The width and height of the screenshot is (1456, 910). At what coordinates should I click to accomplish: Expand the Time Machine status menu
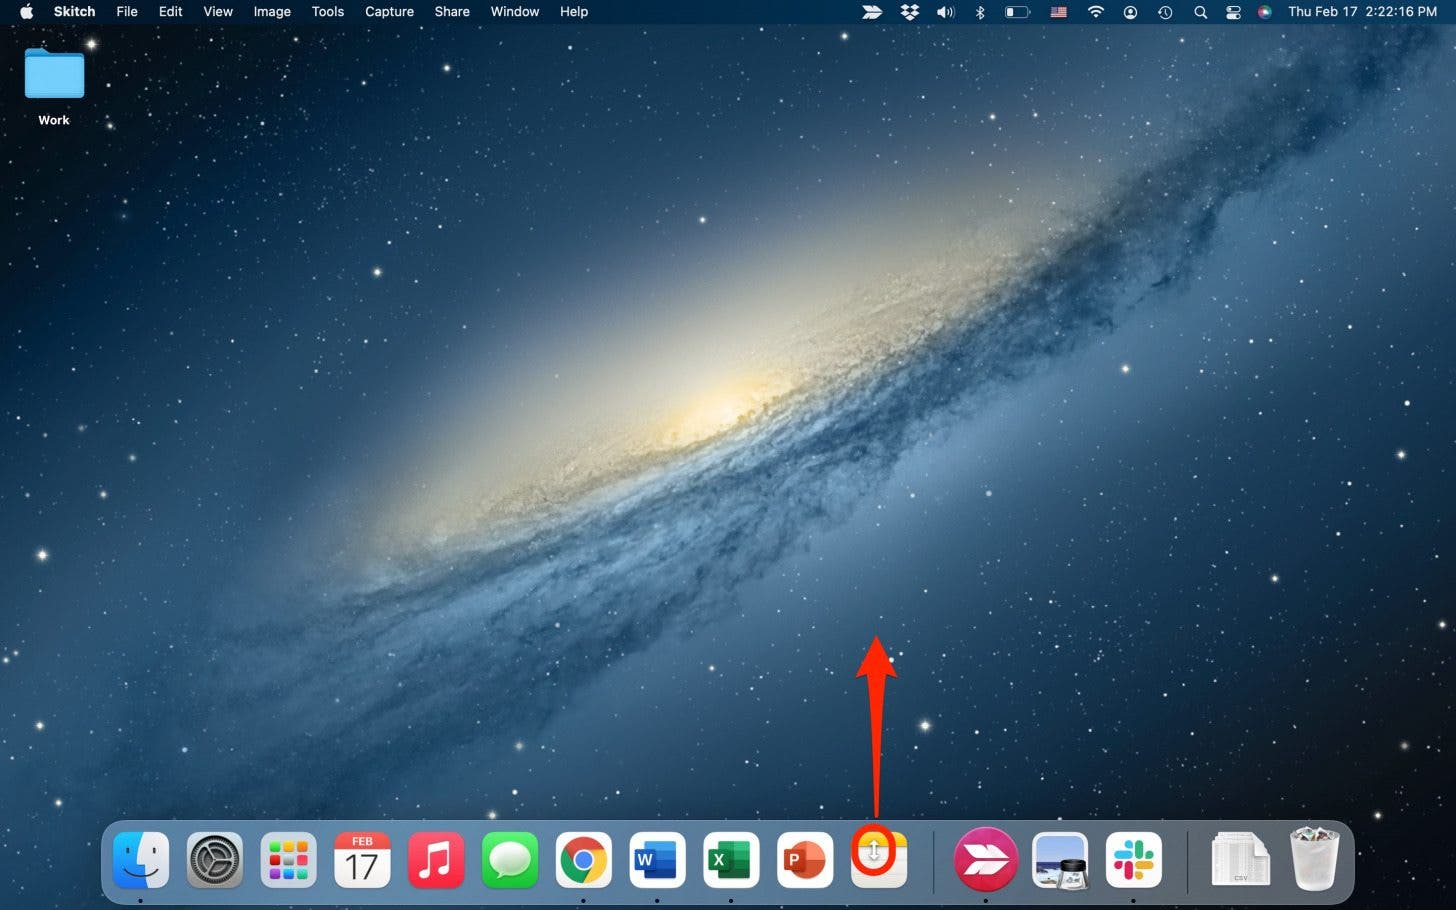tap(1165, 12)
